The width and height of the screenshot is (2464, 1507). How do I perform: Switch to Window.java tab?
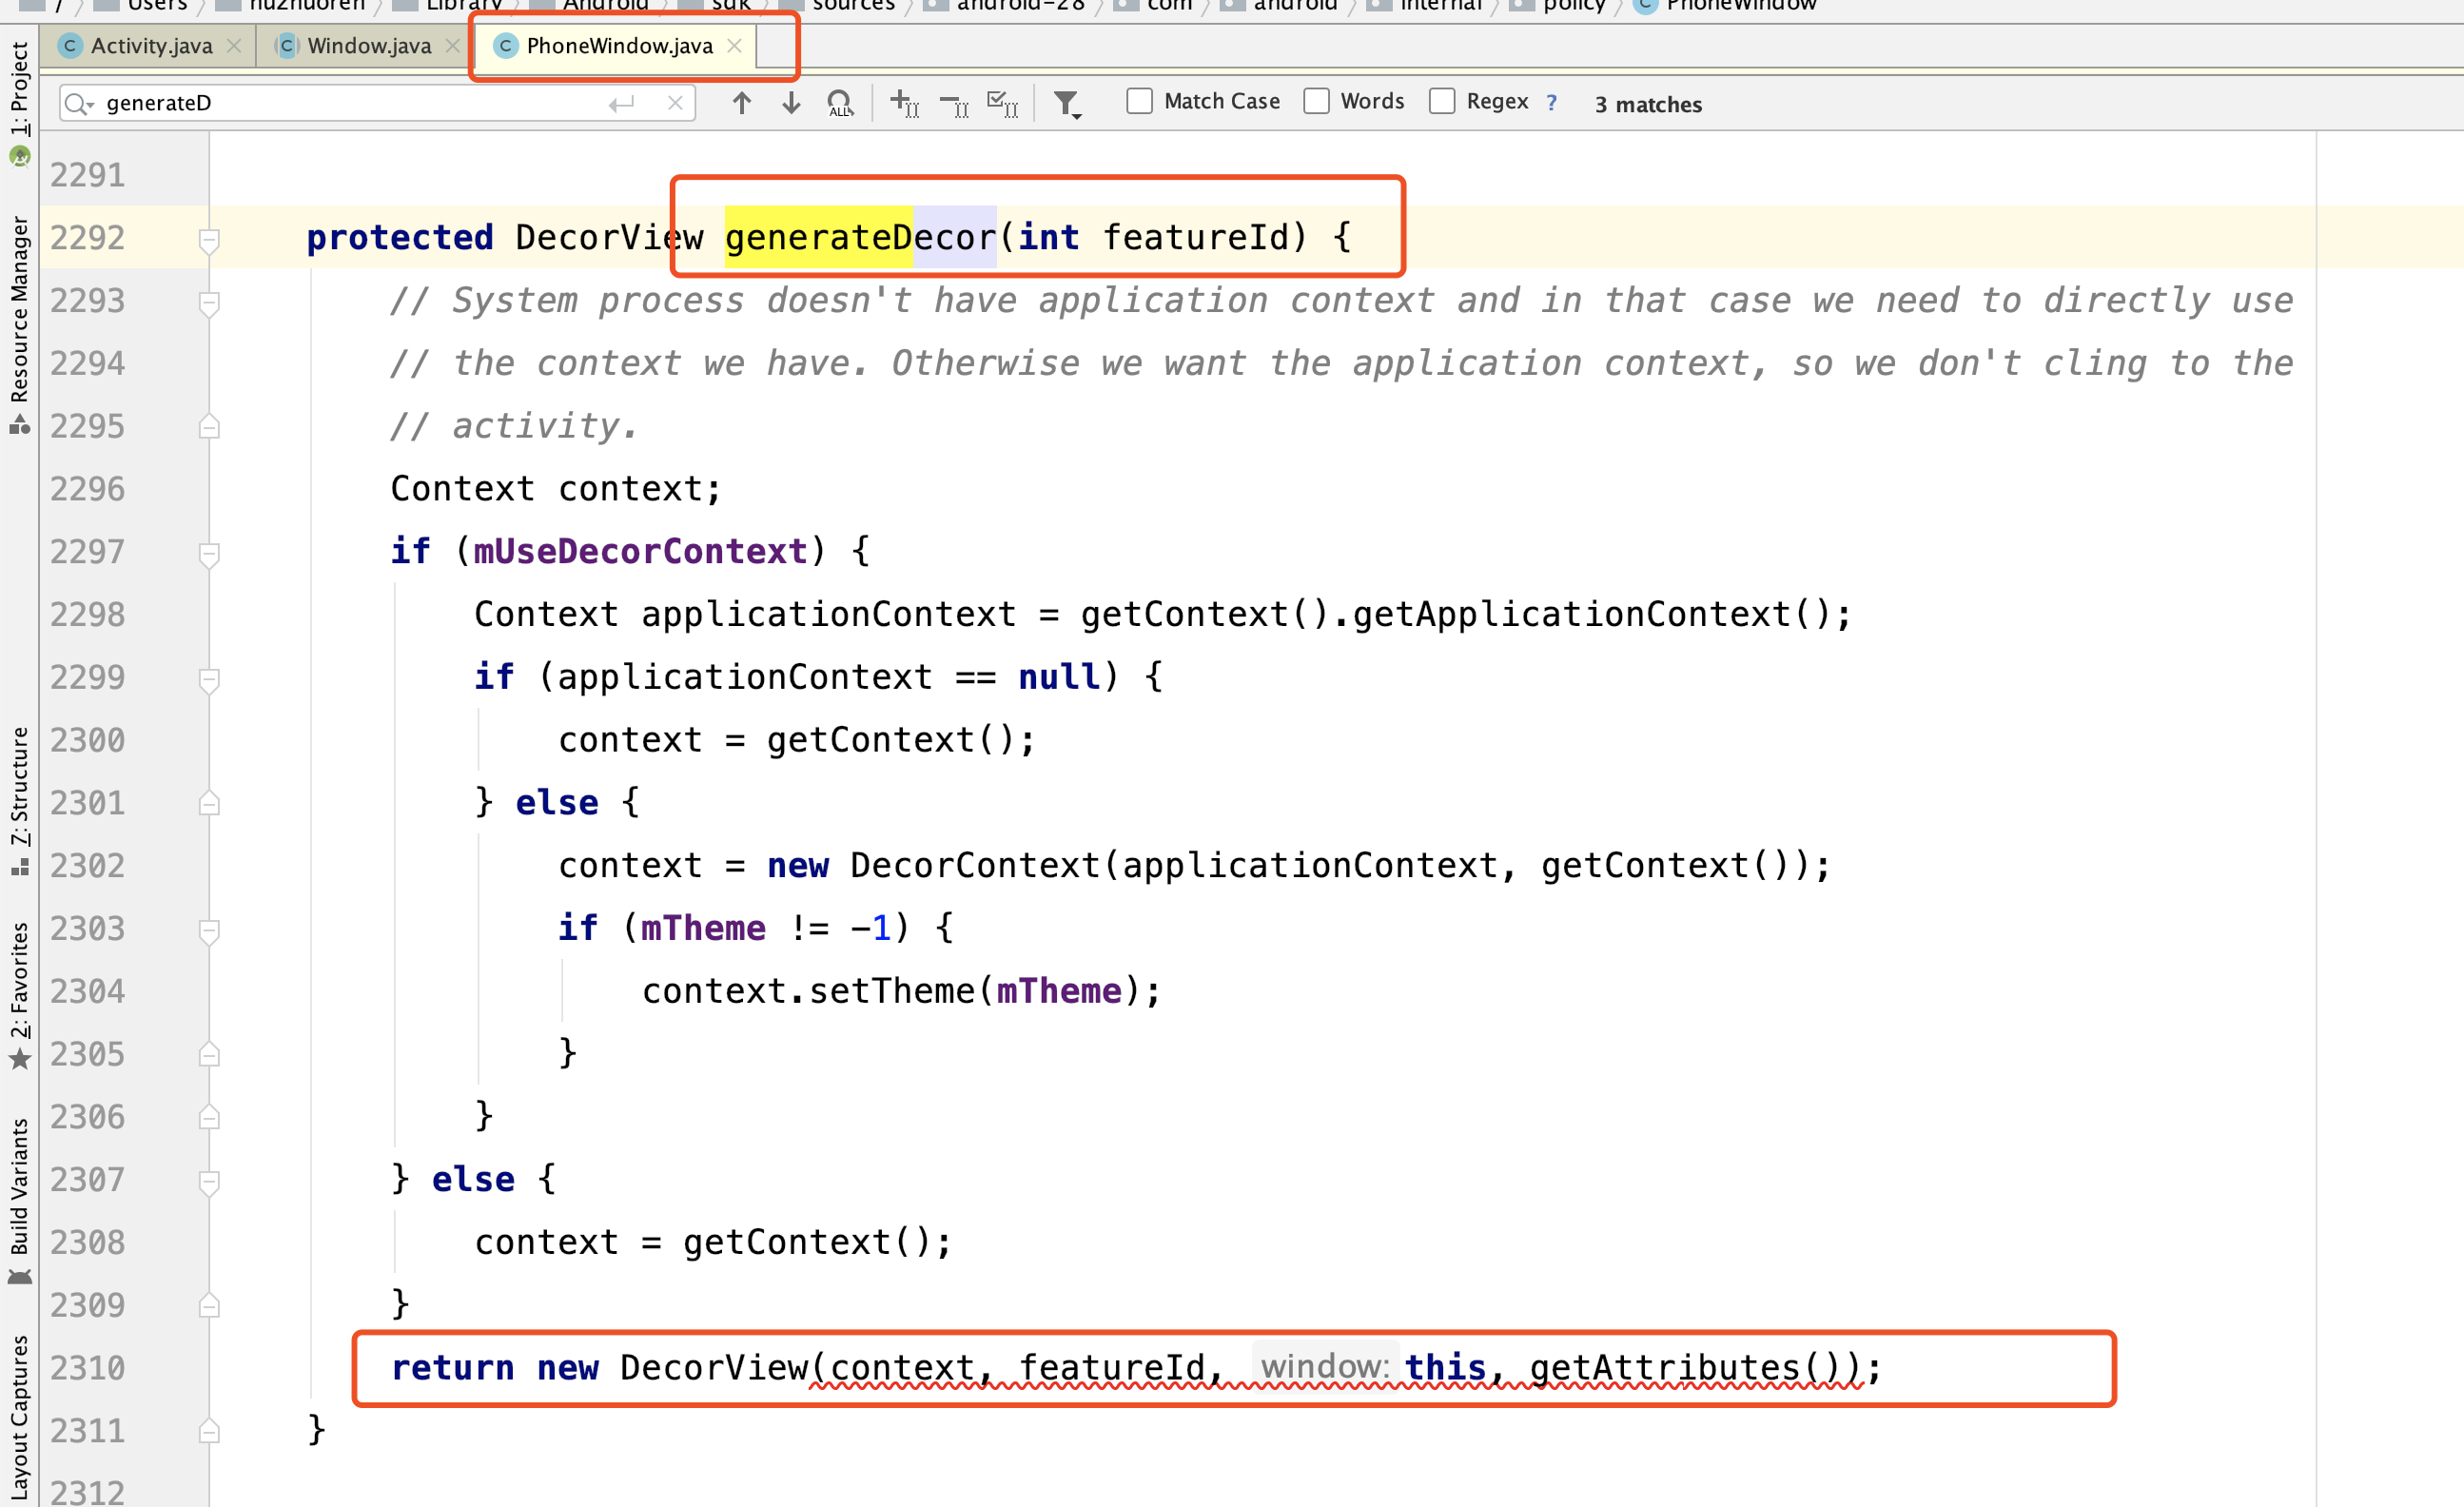pyautogui.click(x=368, y=46)
